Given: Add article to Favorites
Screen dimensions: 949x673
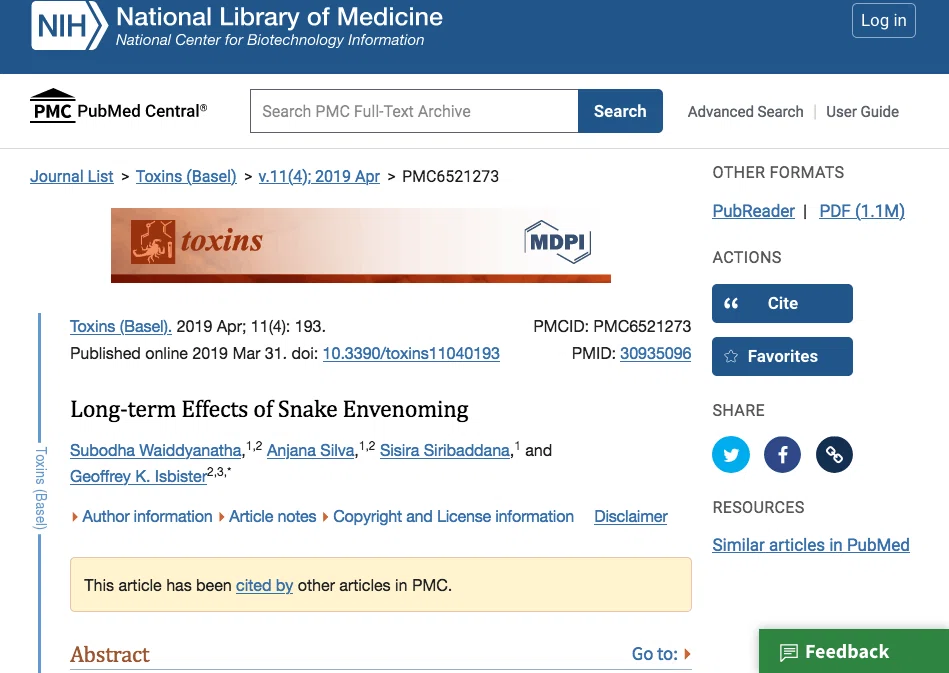Looking at the screenshot, I should tap(782, 356).
